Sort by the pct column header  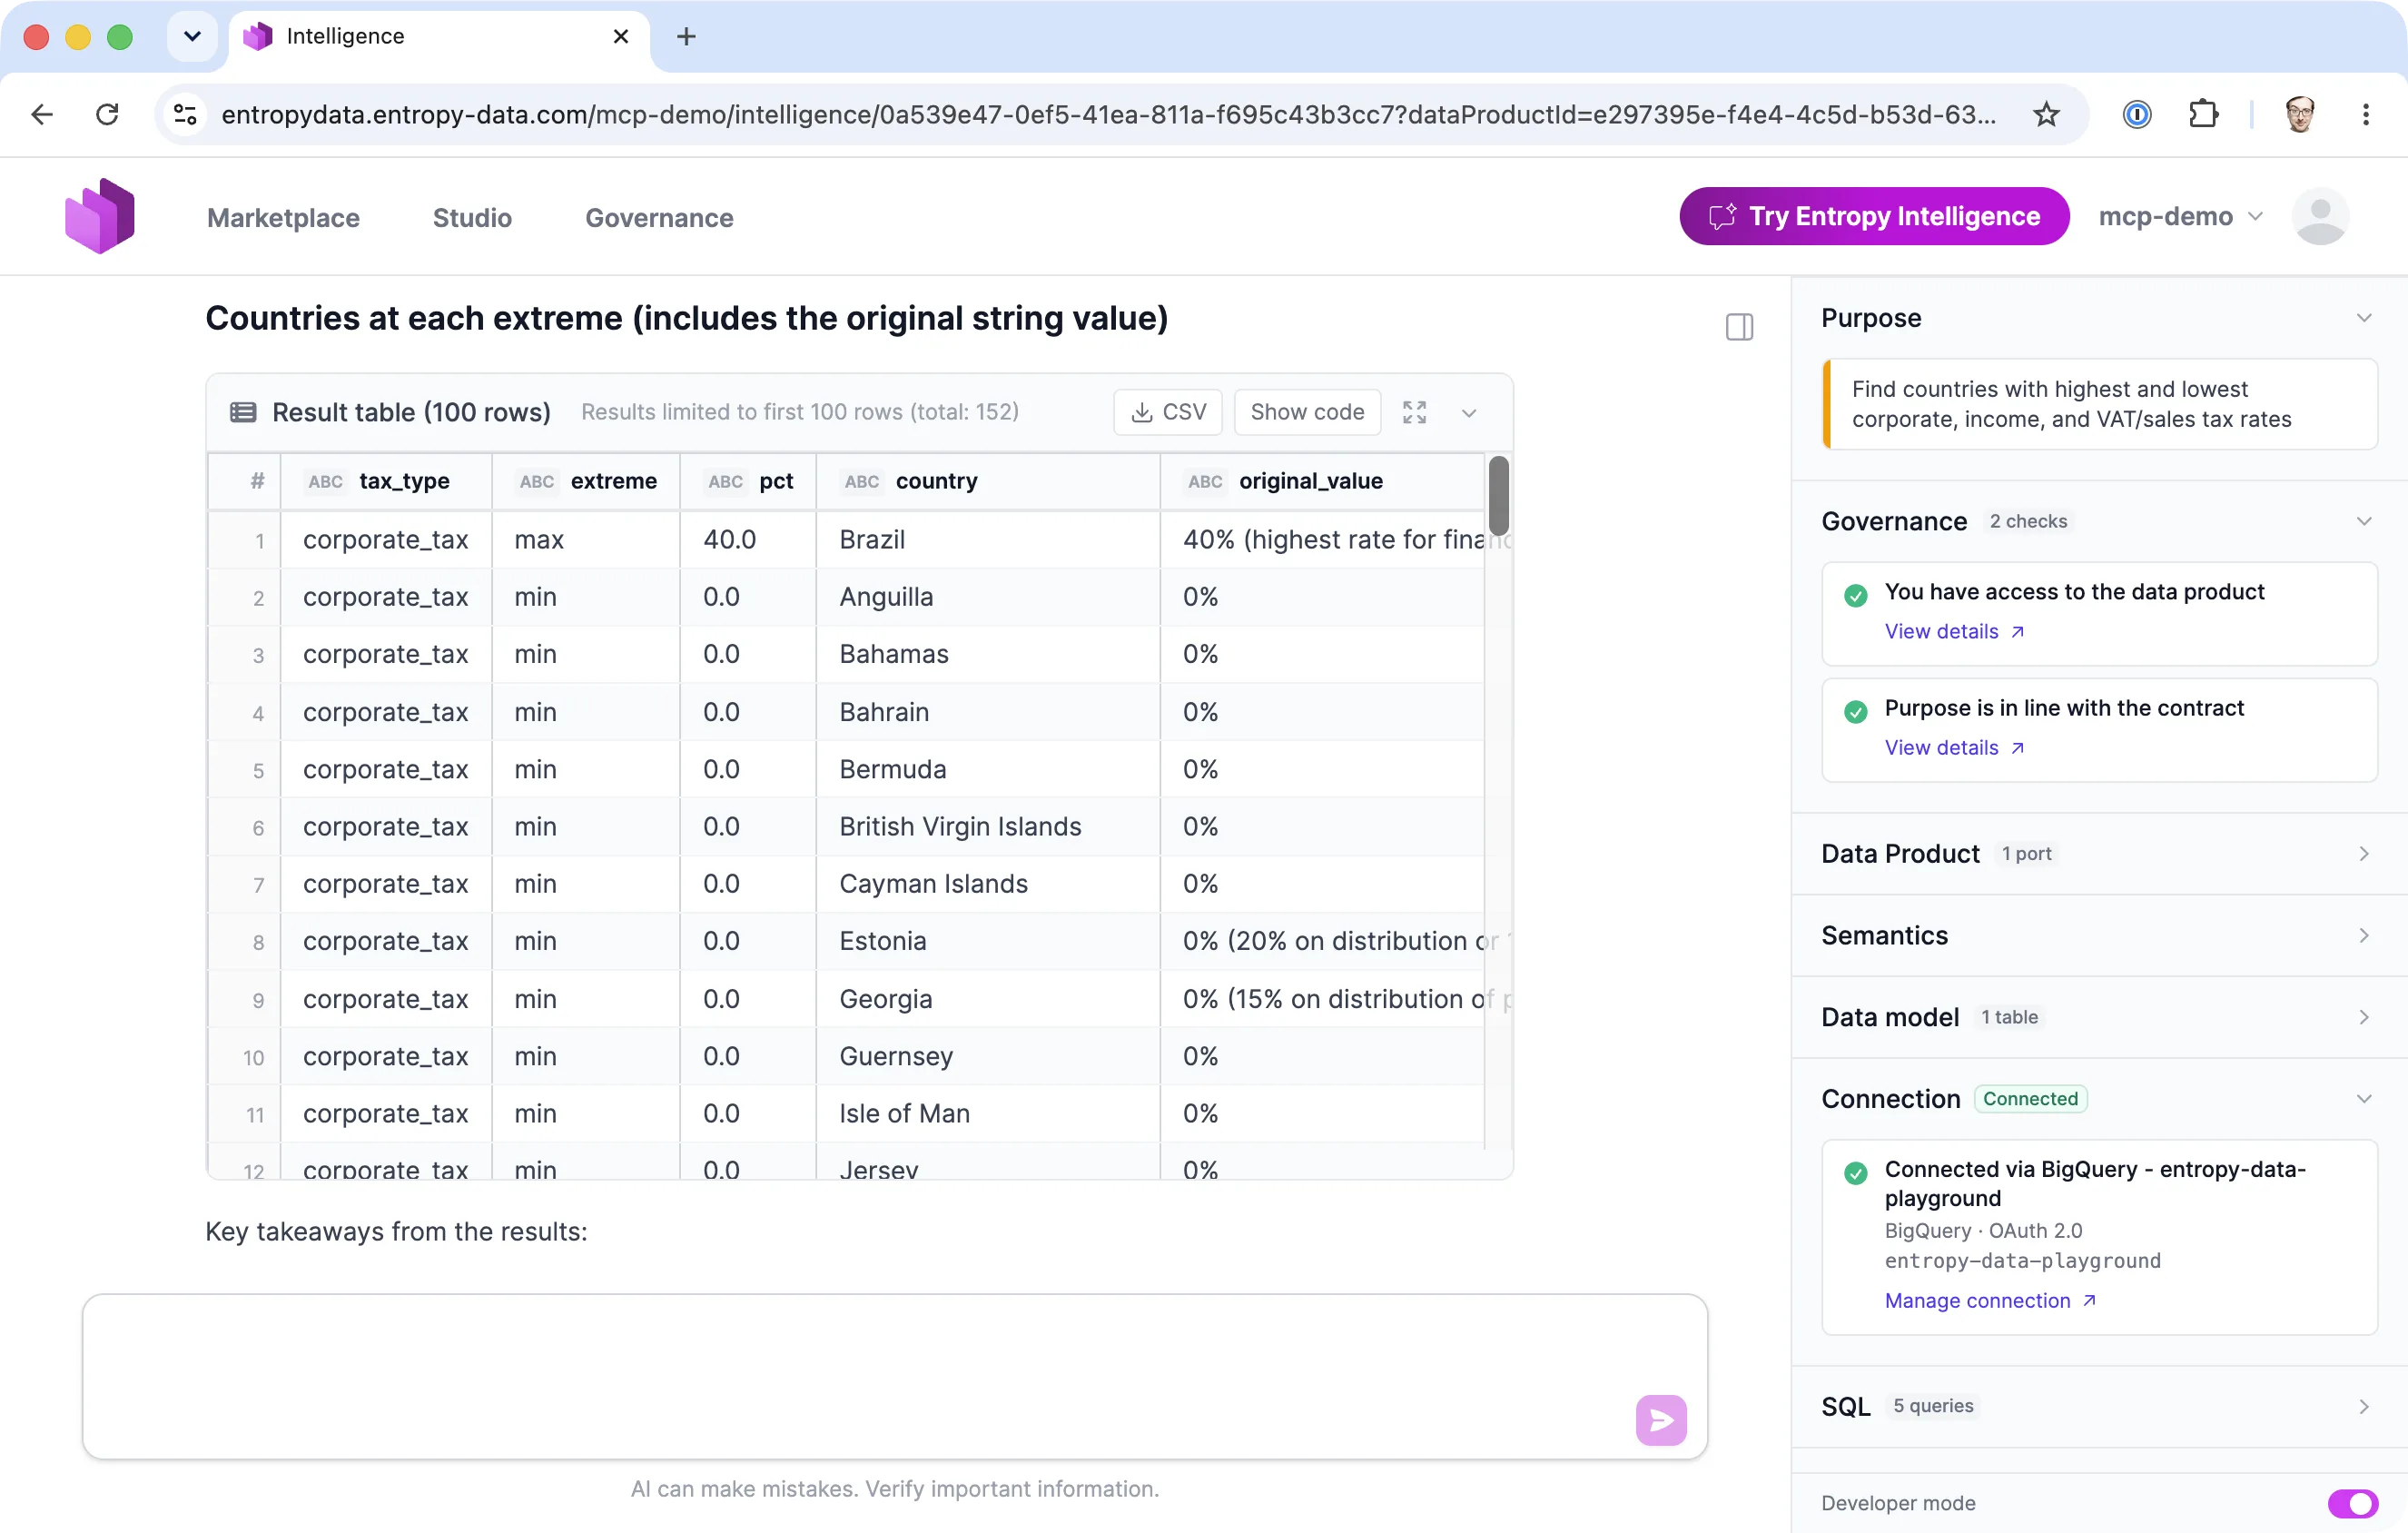[x=748, y=481]
